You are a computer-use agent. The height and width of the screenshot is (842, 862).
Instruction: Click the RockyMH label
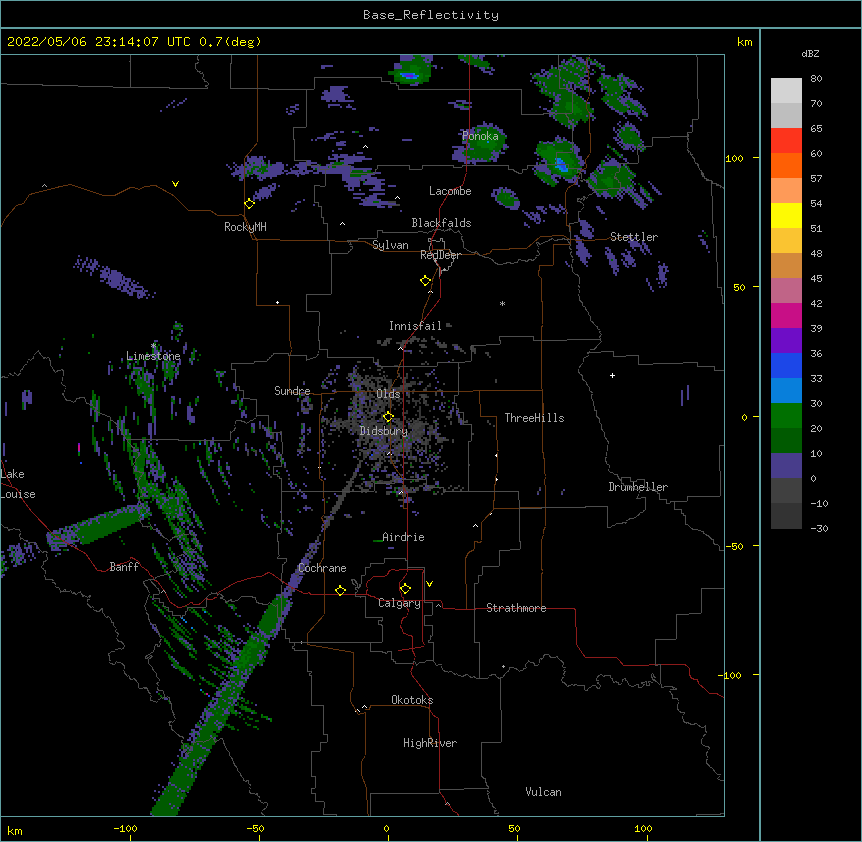[x=245, y=227]
